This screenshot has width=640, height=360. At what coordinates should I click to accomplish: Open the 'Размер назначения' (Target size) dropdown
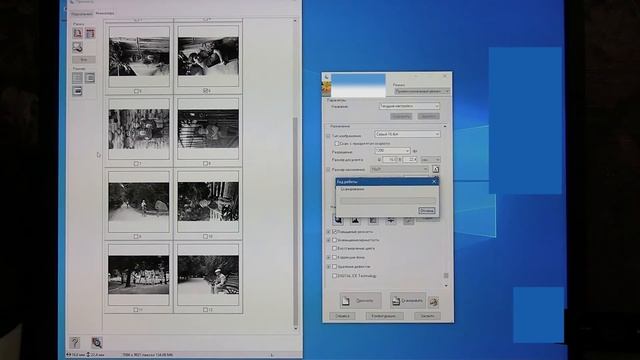tap(399, 169)
